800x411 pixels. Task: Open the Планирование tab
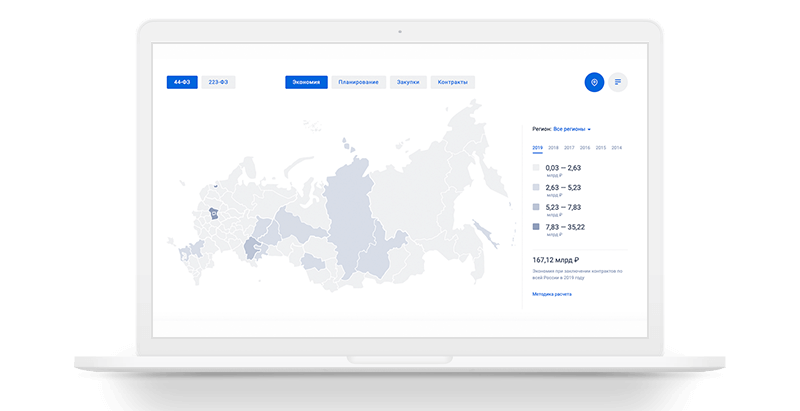click(359, 82)
